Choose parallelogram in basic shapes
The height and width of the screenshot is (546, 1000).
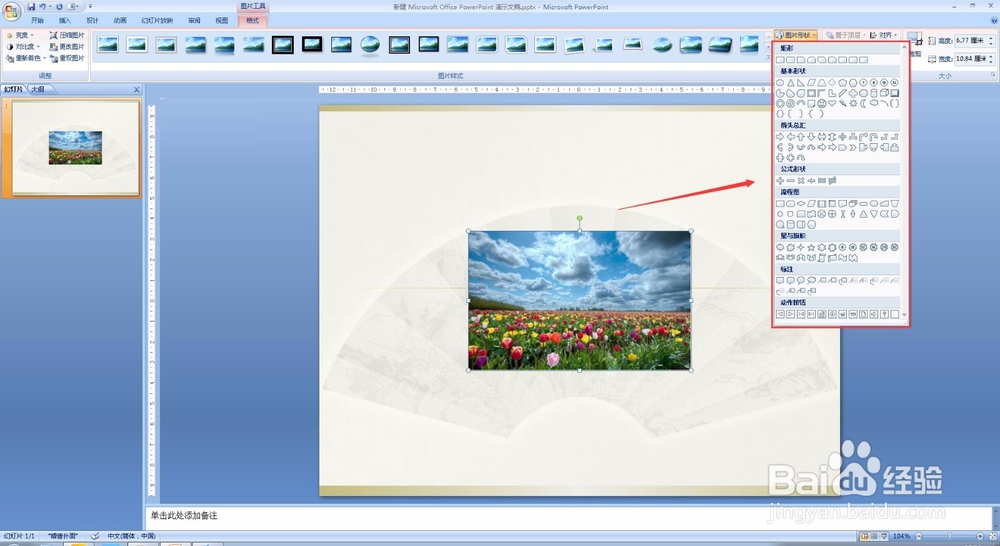(811, 83)
